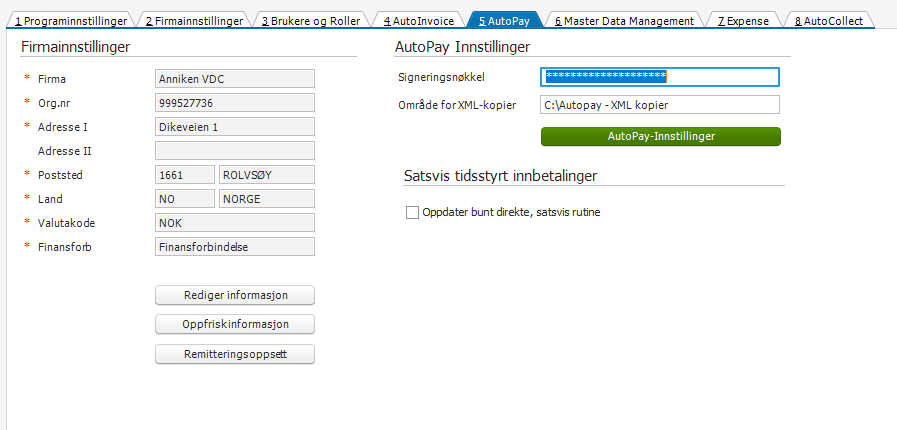
Task: Click the Område for XML-kopier field
Action: pos(660,105)
